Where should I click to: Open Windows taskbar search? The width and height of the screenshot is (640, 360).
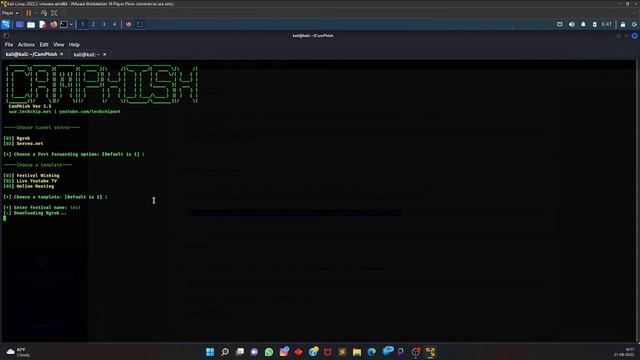pos(225,352)
